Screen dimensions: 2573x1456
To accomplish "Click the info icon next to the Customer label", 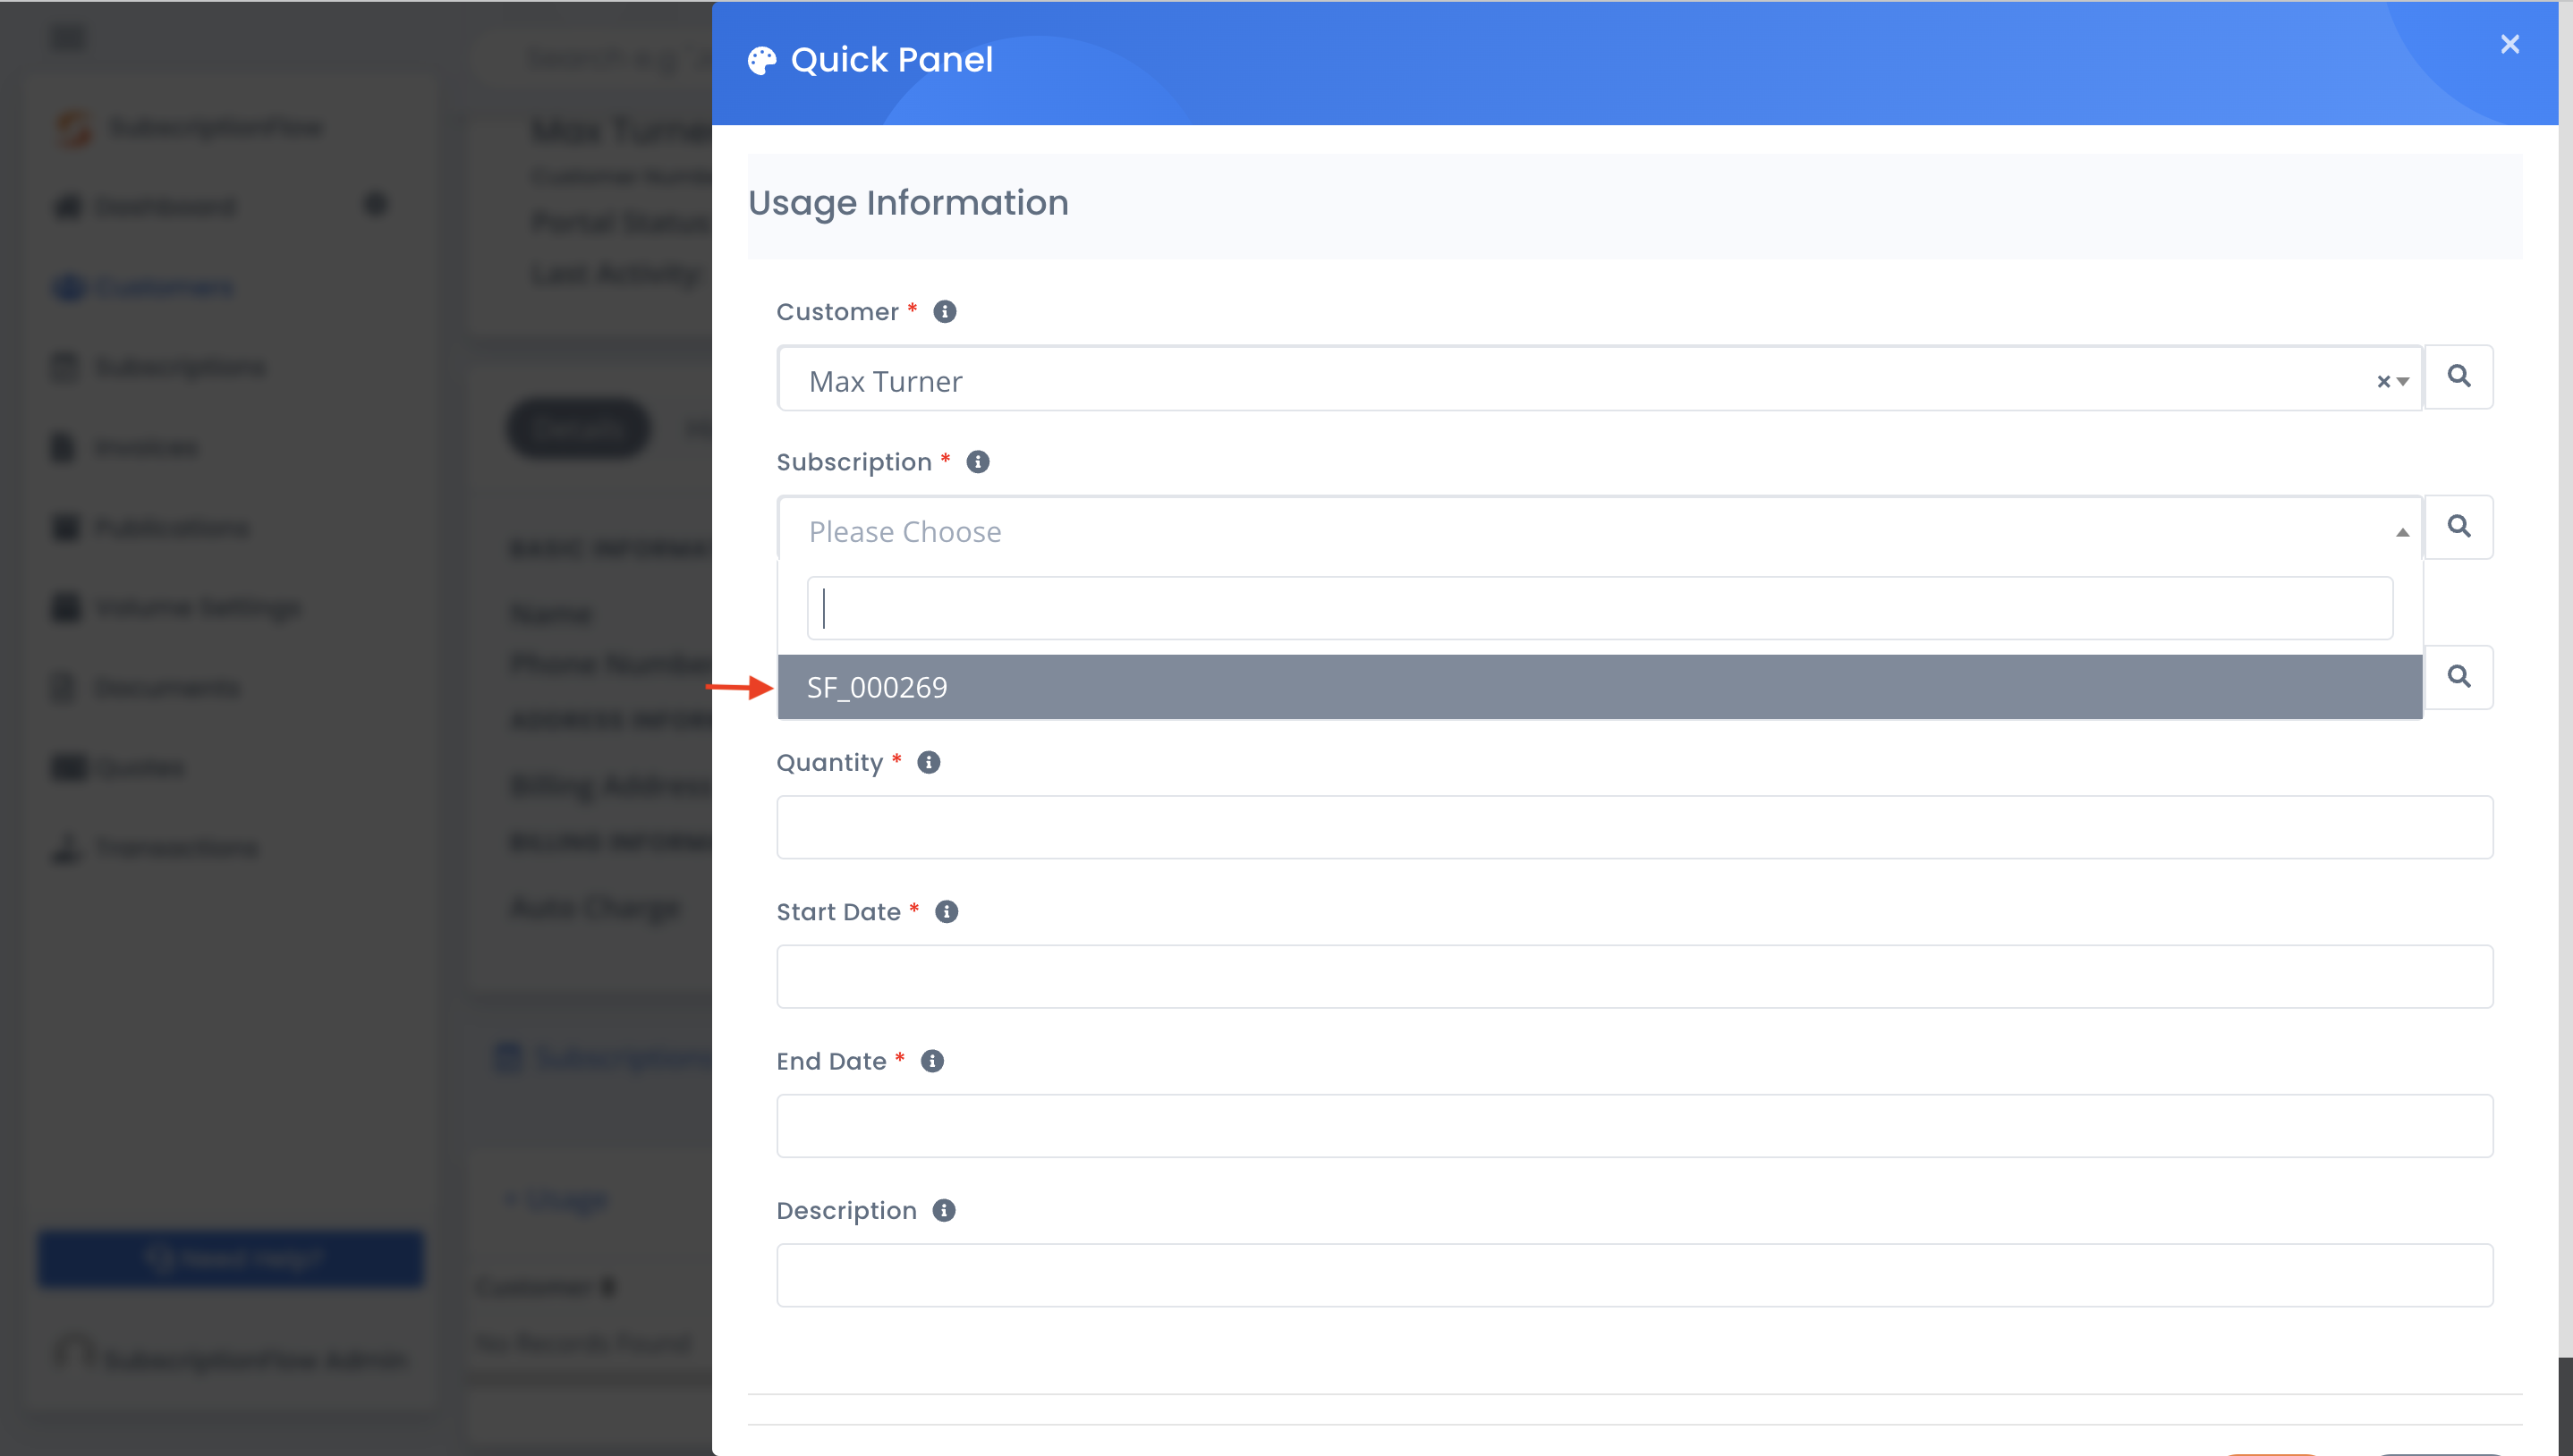I will [943, 311].
